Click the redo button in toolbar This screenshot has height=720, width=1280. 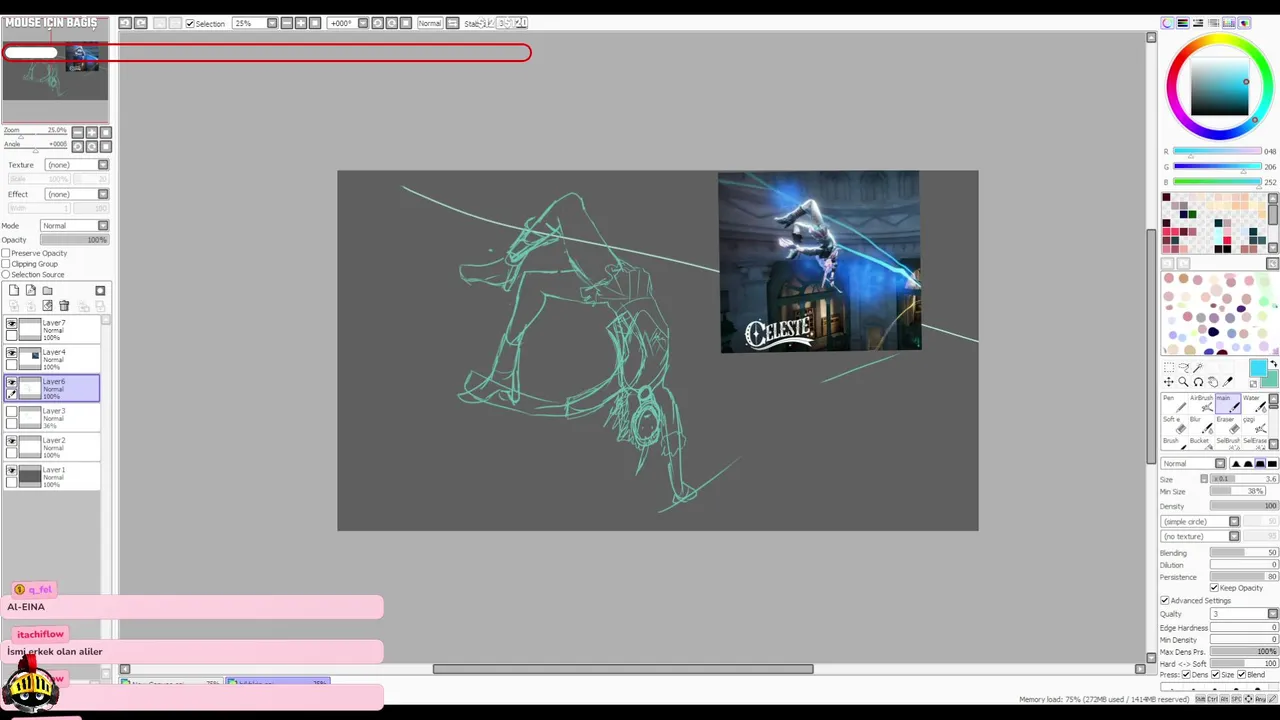pyautogui.click(x=141, y=23)
